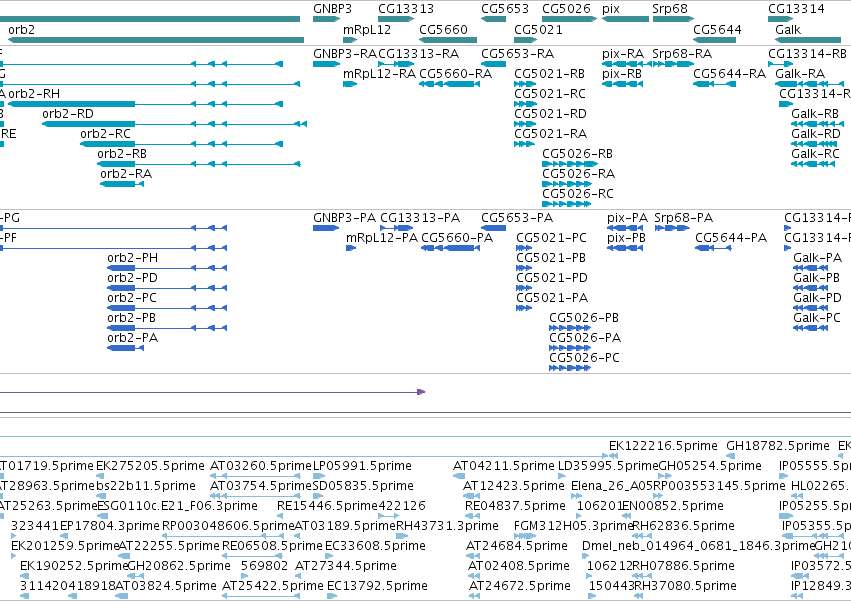Click transcript CG5644-RA
Image resolution: width=851 pixels, height=601 pixels.
(x=729, y=73)
